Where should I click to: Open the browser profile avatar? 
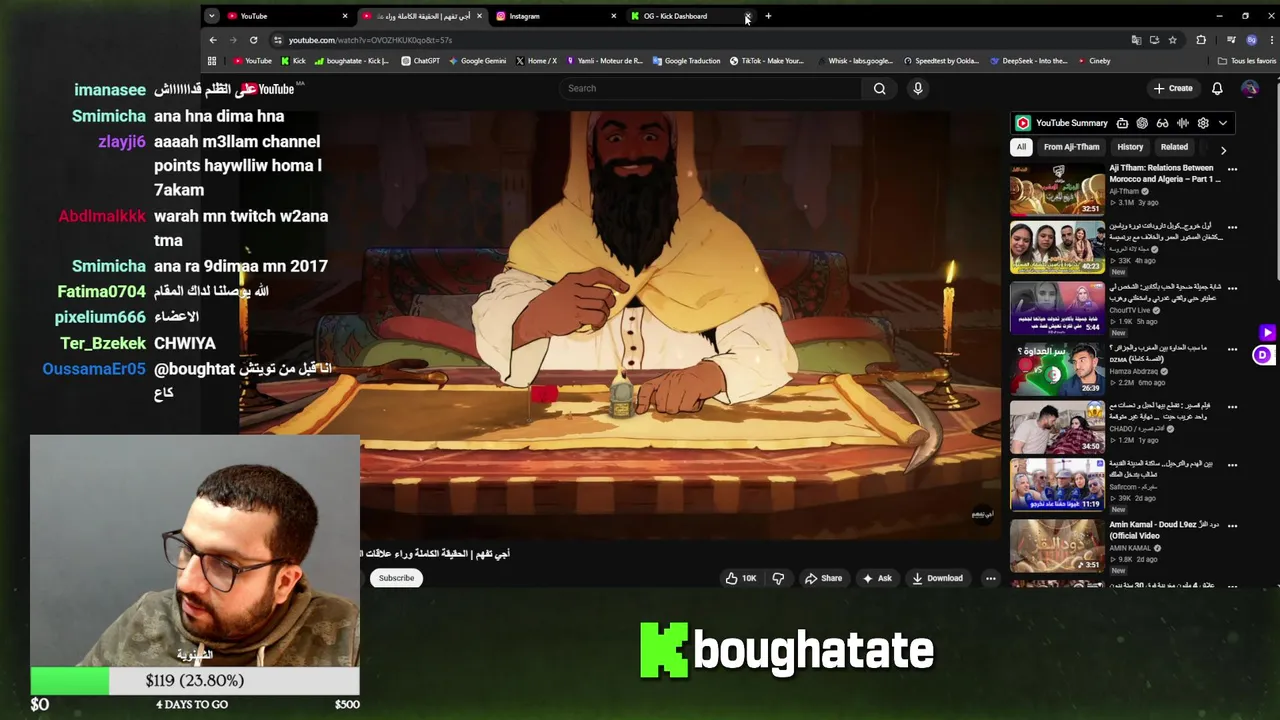pos(1251,40)
